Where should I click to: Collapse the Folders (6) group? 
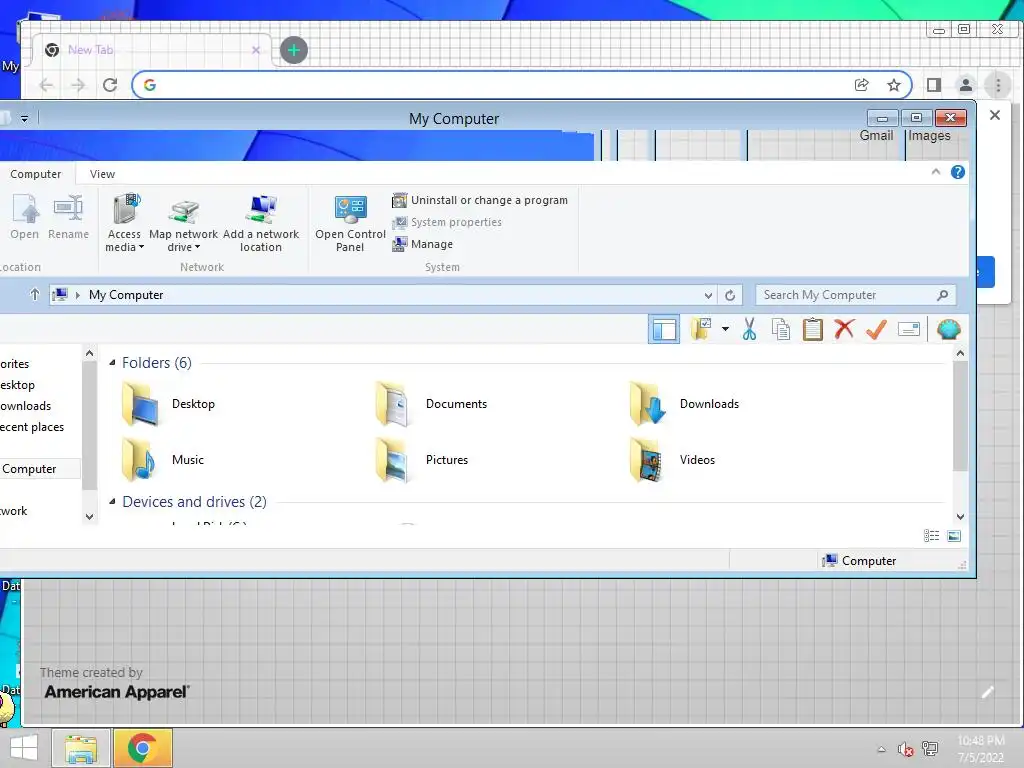(112, 362)
